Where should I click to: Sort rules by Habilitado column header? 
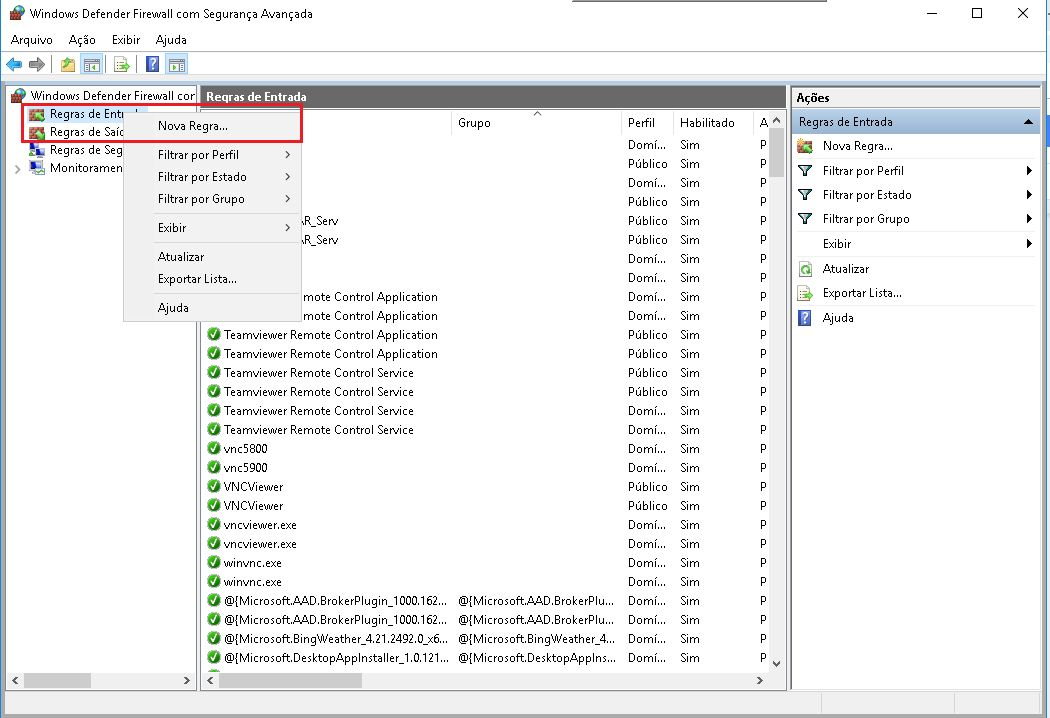[714, 123]
